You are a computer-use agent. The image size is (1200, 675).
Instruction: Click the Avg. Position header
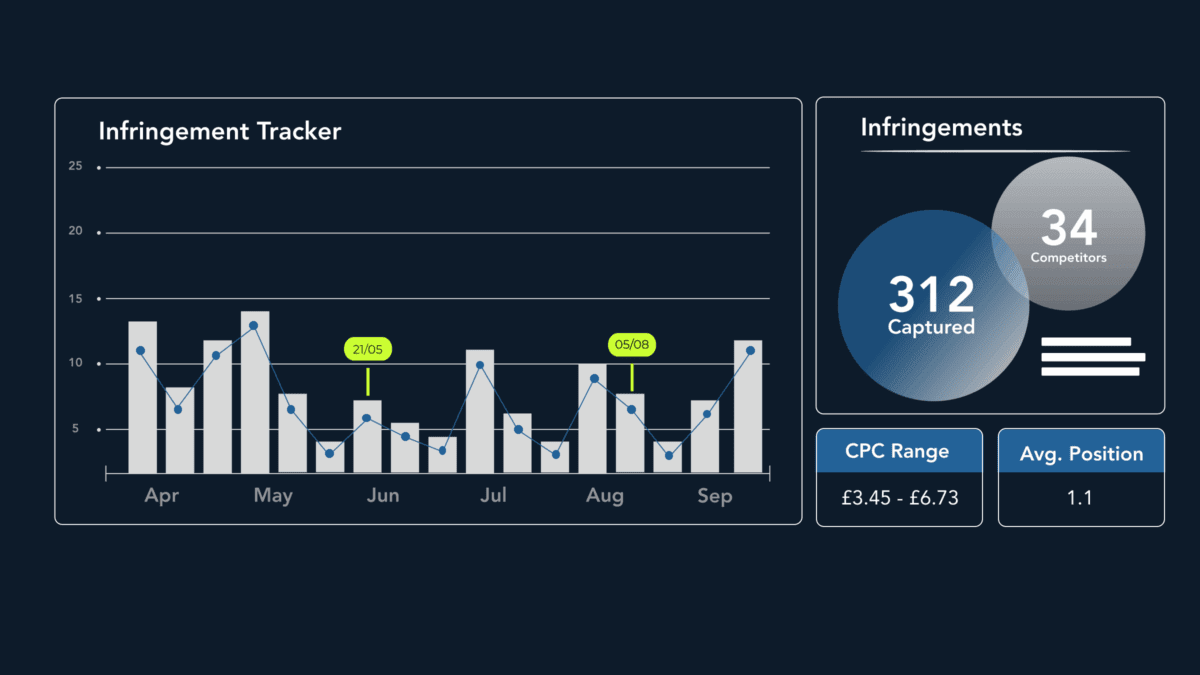[1081, 454]
